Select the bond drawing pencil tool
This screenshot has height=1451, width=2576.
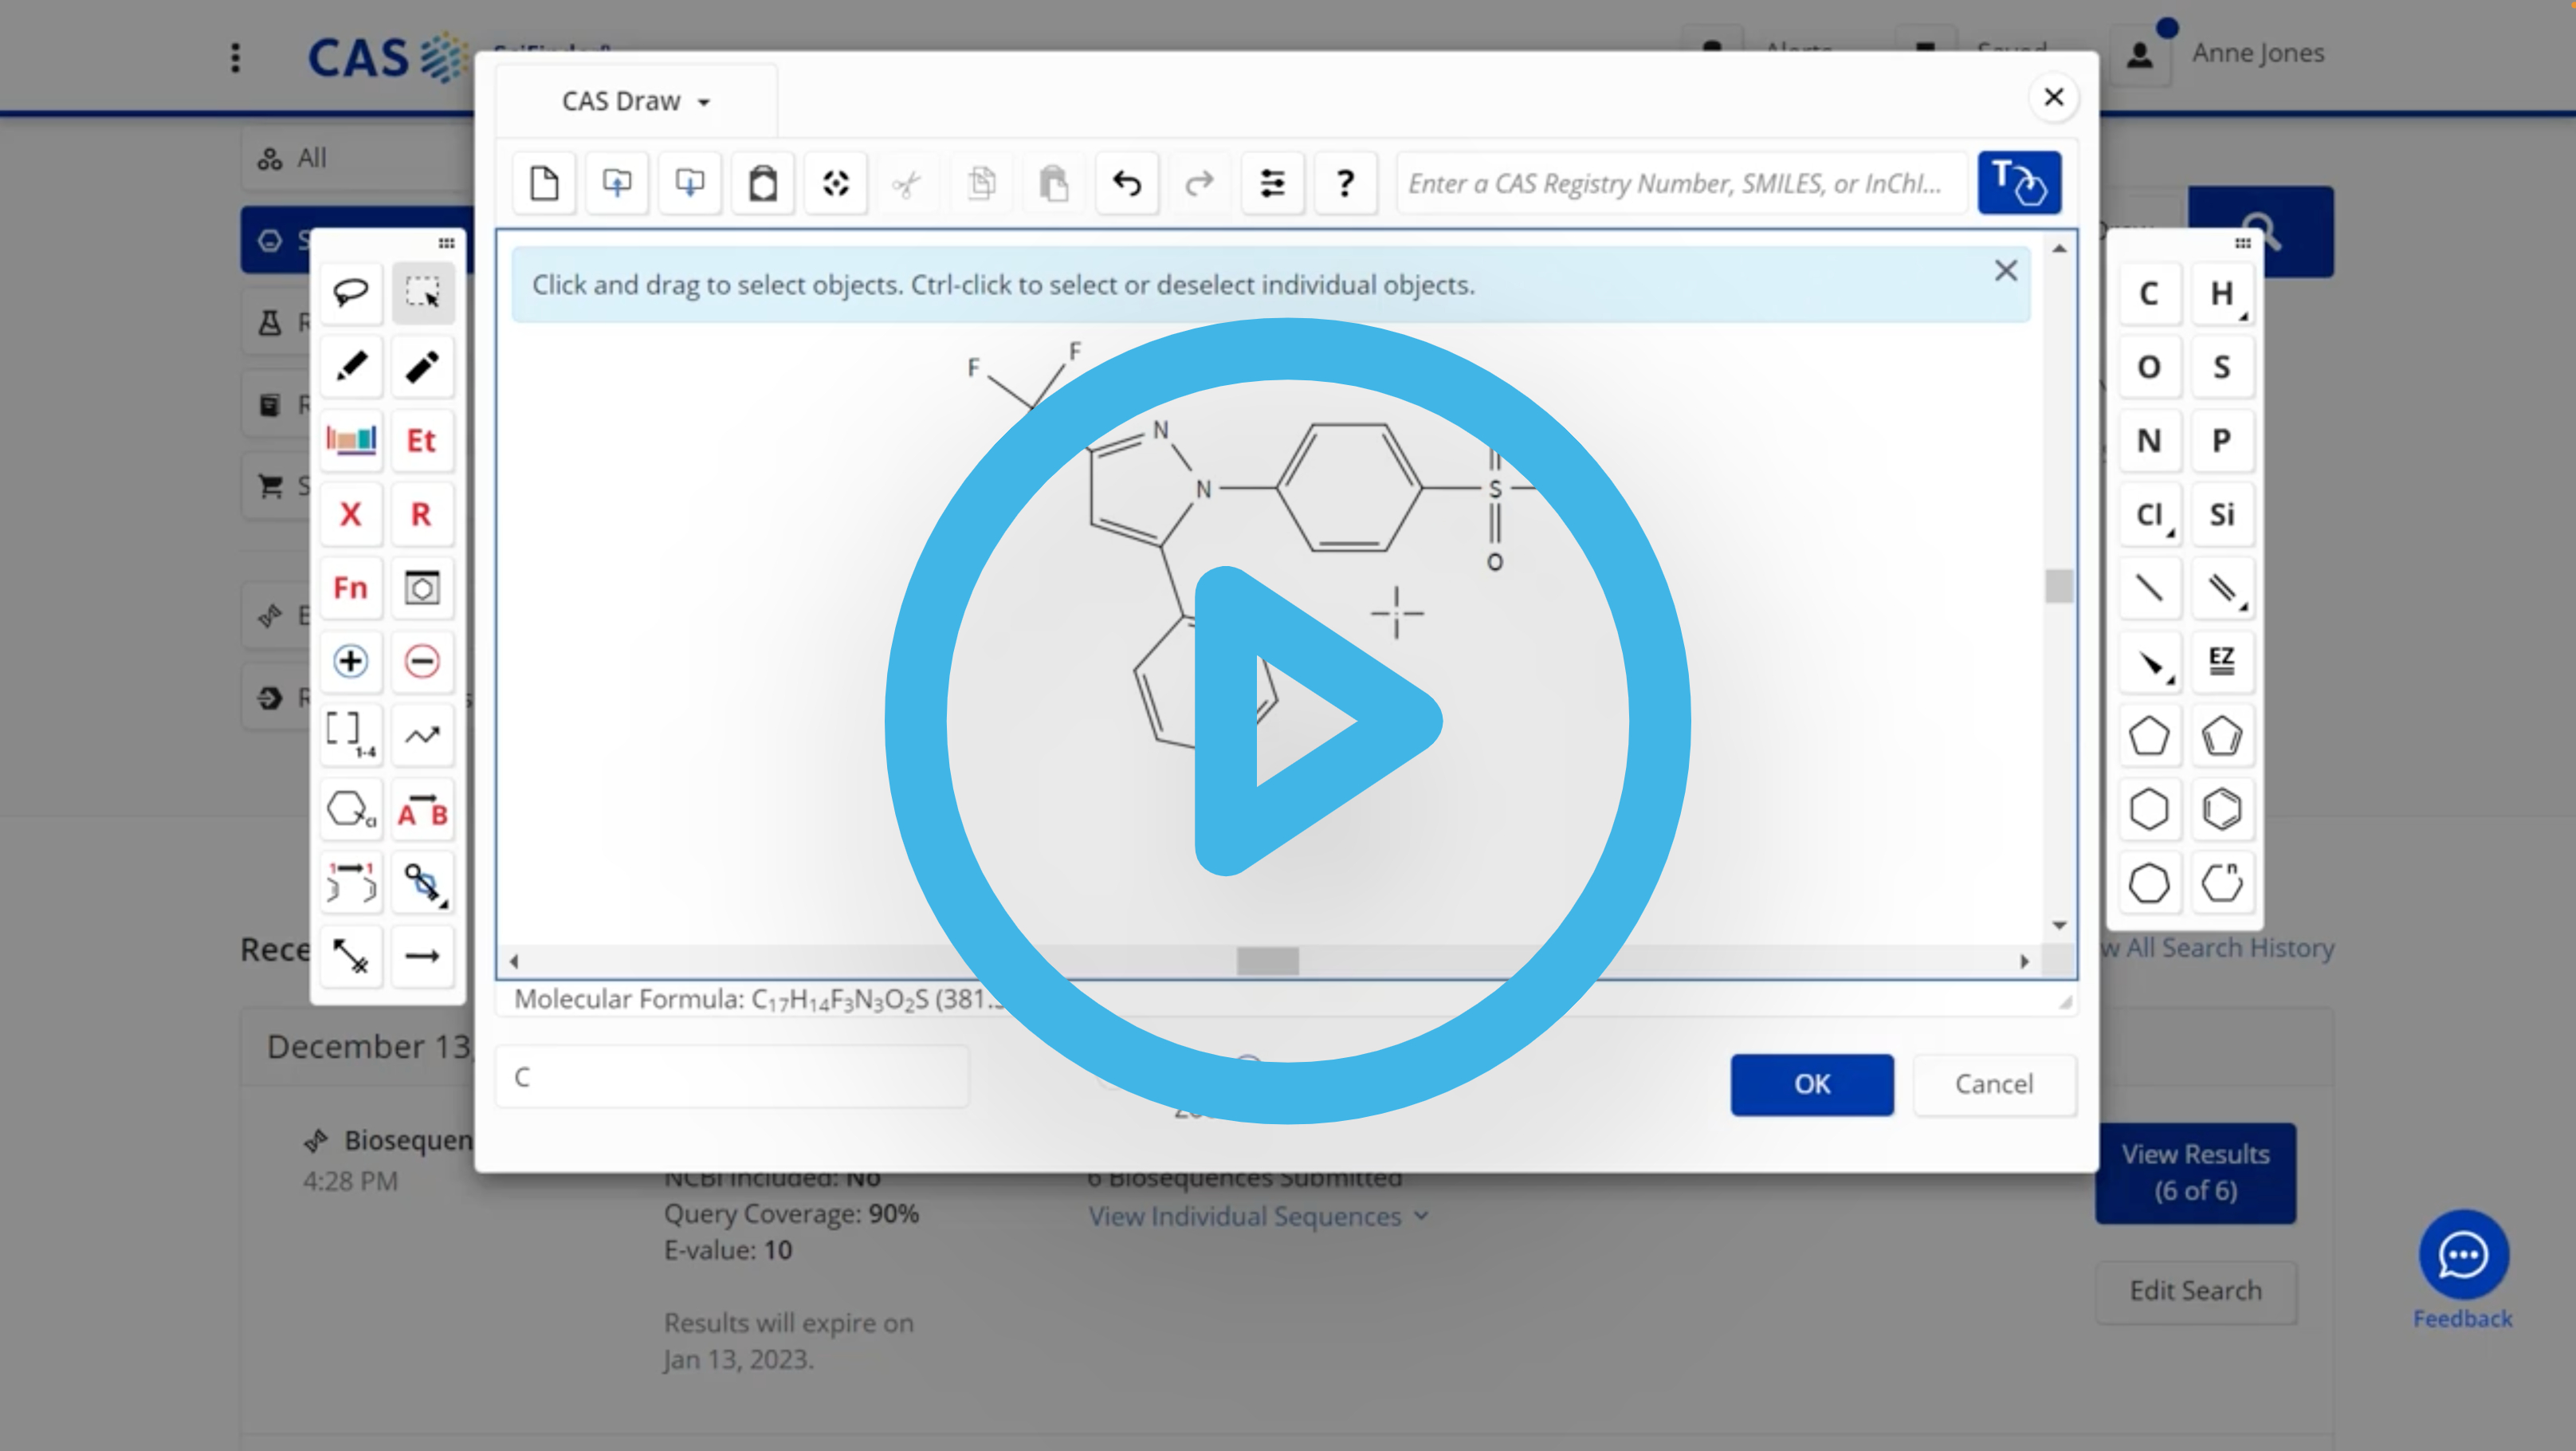coord(351,364)
